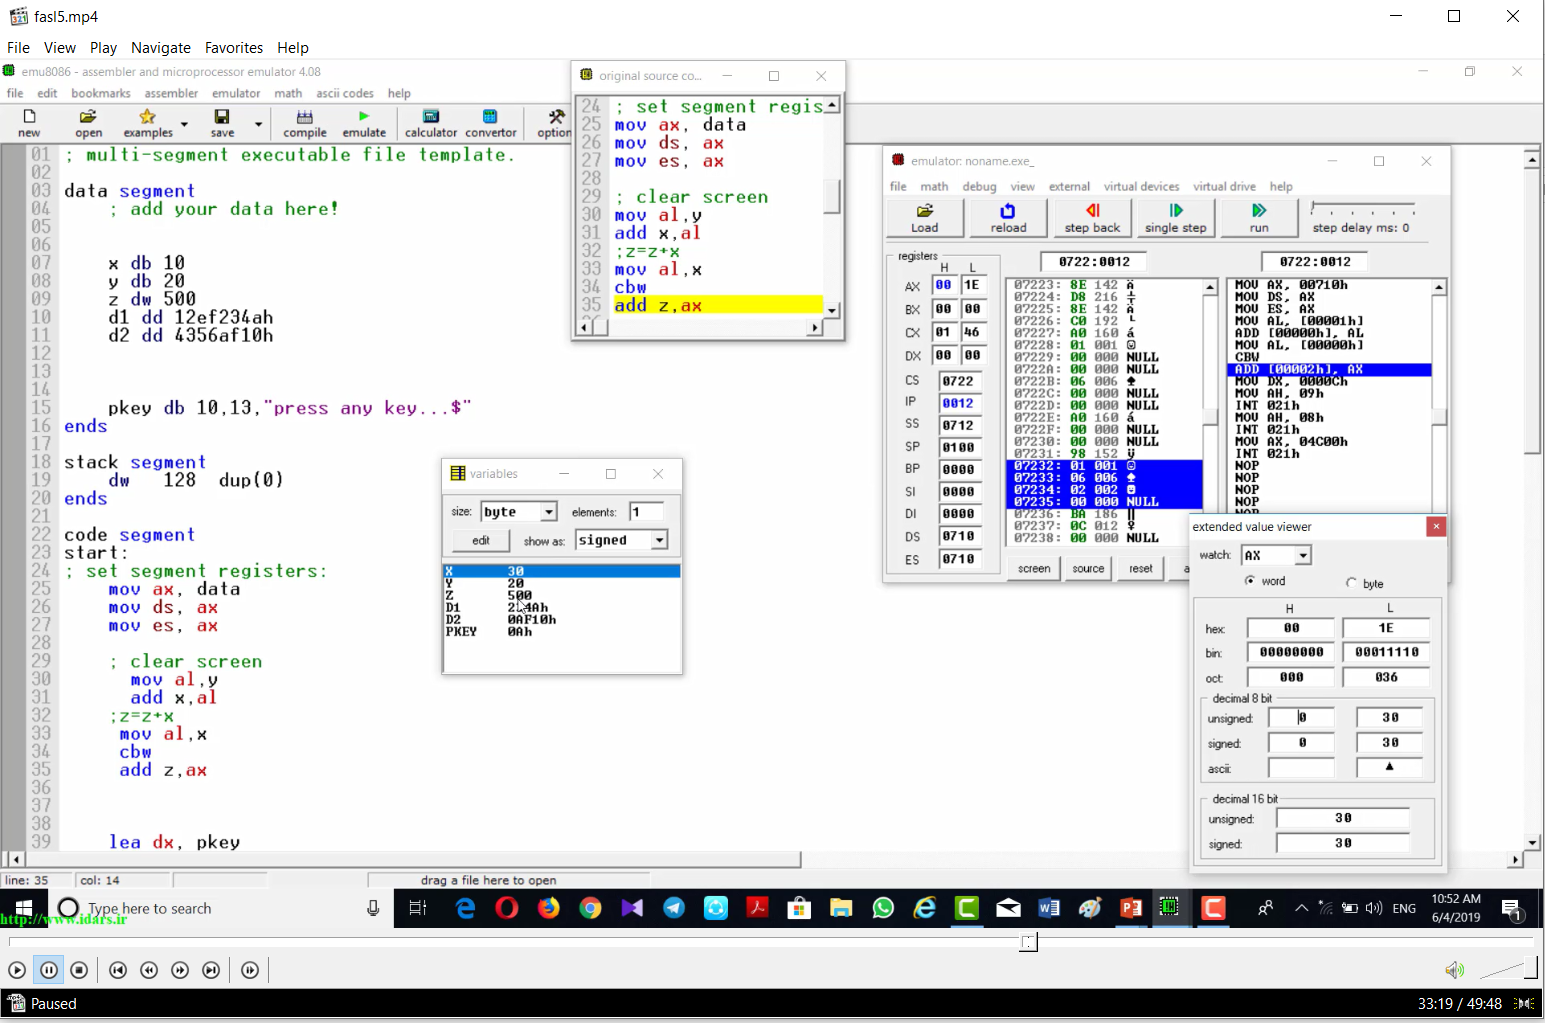Click the screen button in emulator
The image size is (1545, 1023).
click(x=1034, y=569)
